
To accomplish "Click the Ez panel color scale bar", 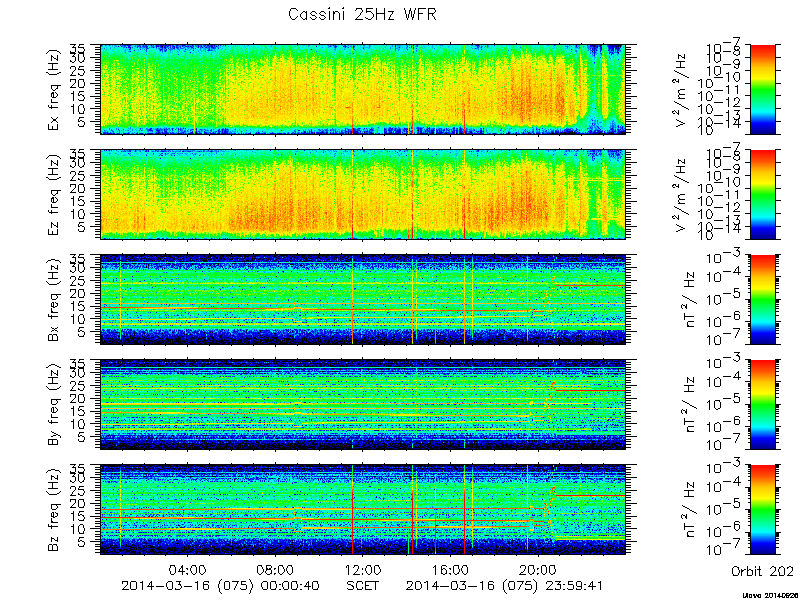I will point(762,194).
